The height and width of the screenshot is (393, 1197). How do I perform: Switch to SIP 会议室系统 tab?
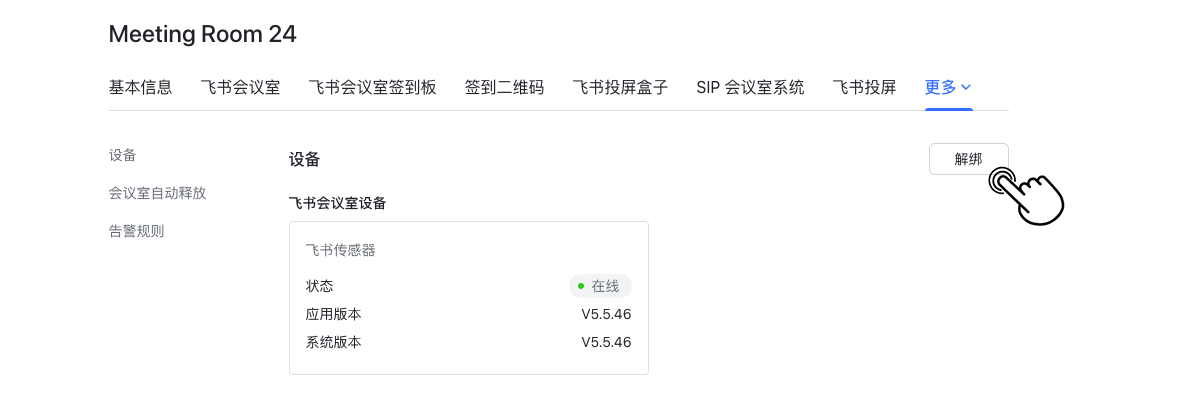pyautogui.click(x=750, y=87)
